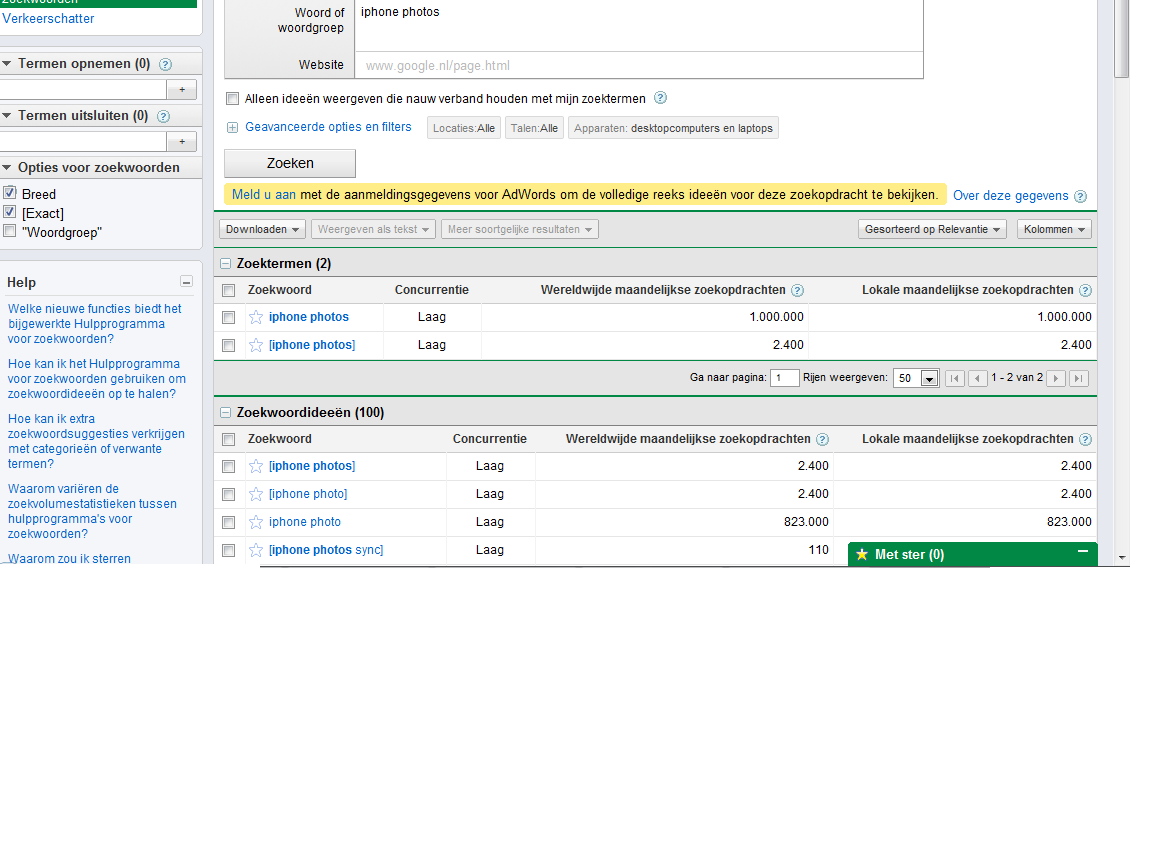
Task: Tick checkbox for '[iphone photos]' in Zoektermen
Action: [x=228, y=345]
